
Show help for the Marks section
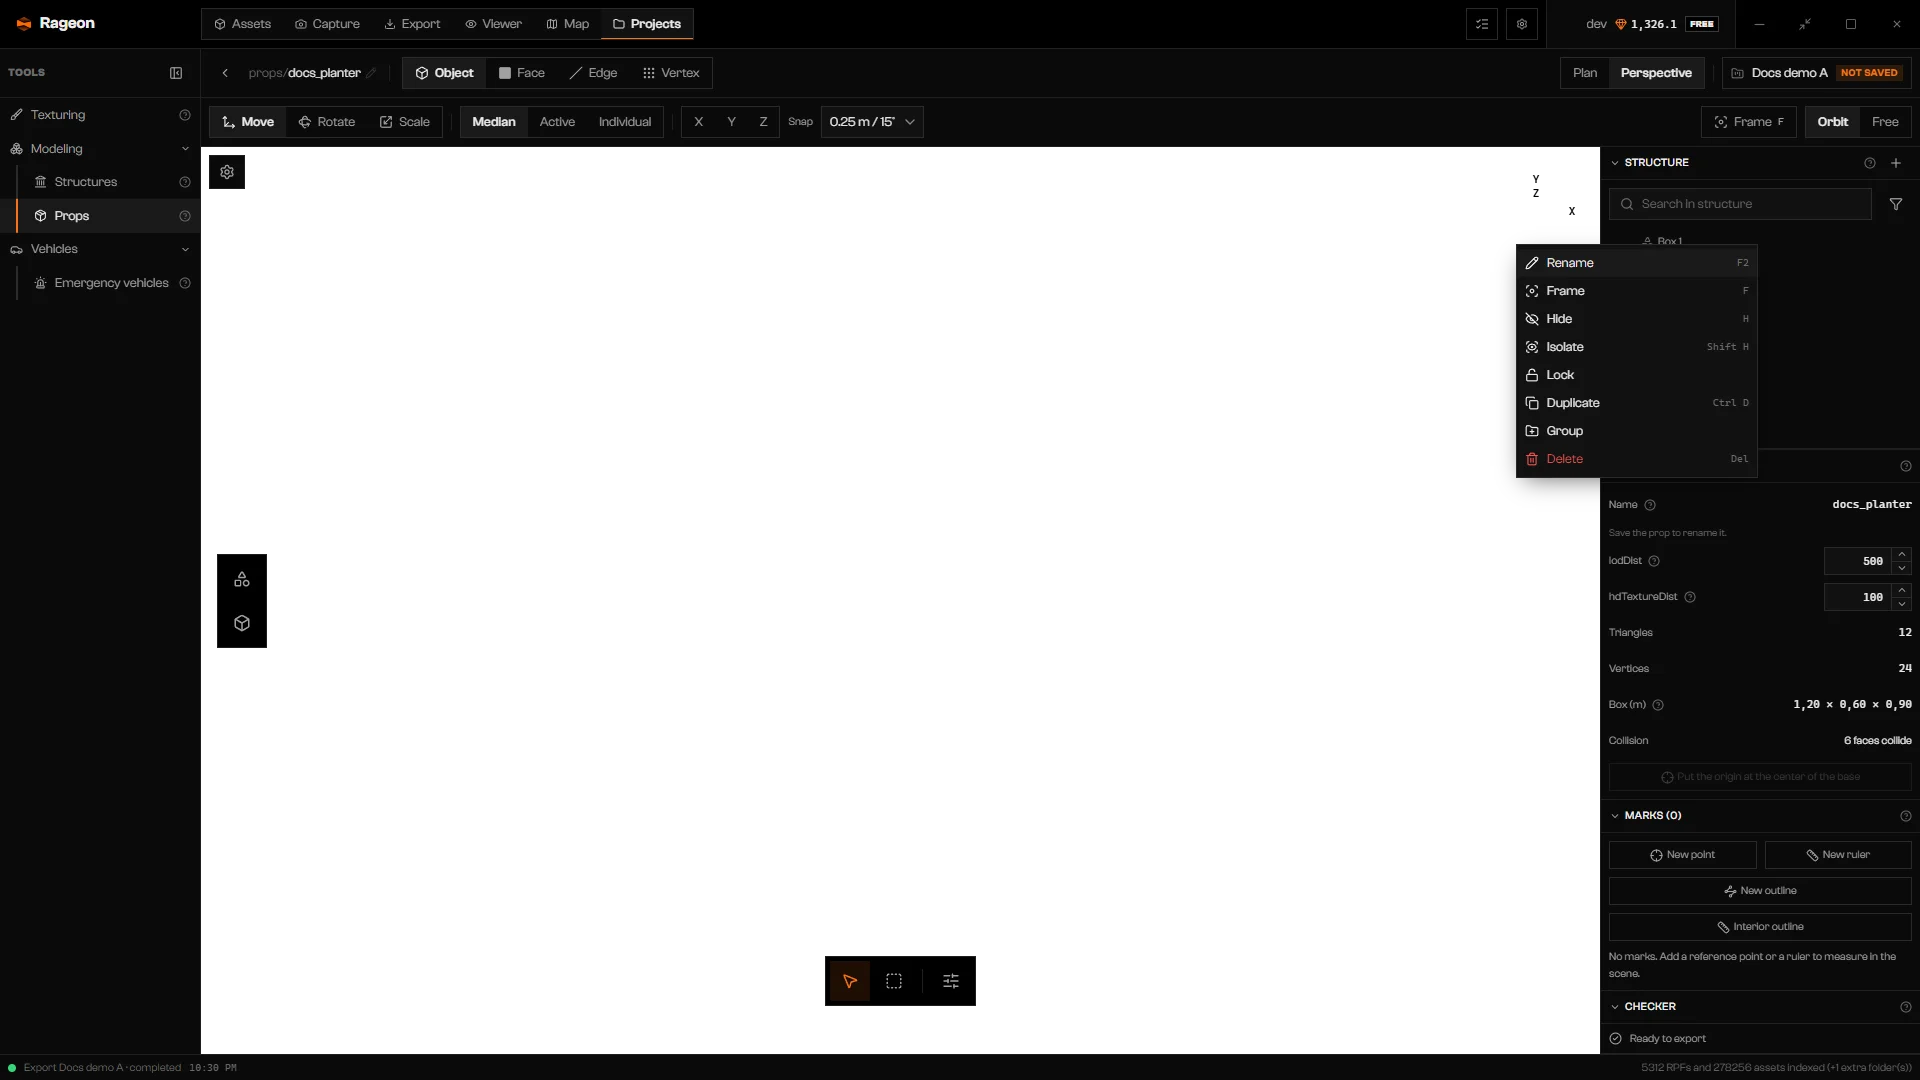pos(1906,816)
